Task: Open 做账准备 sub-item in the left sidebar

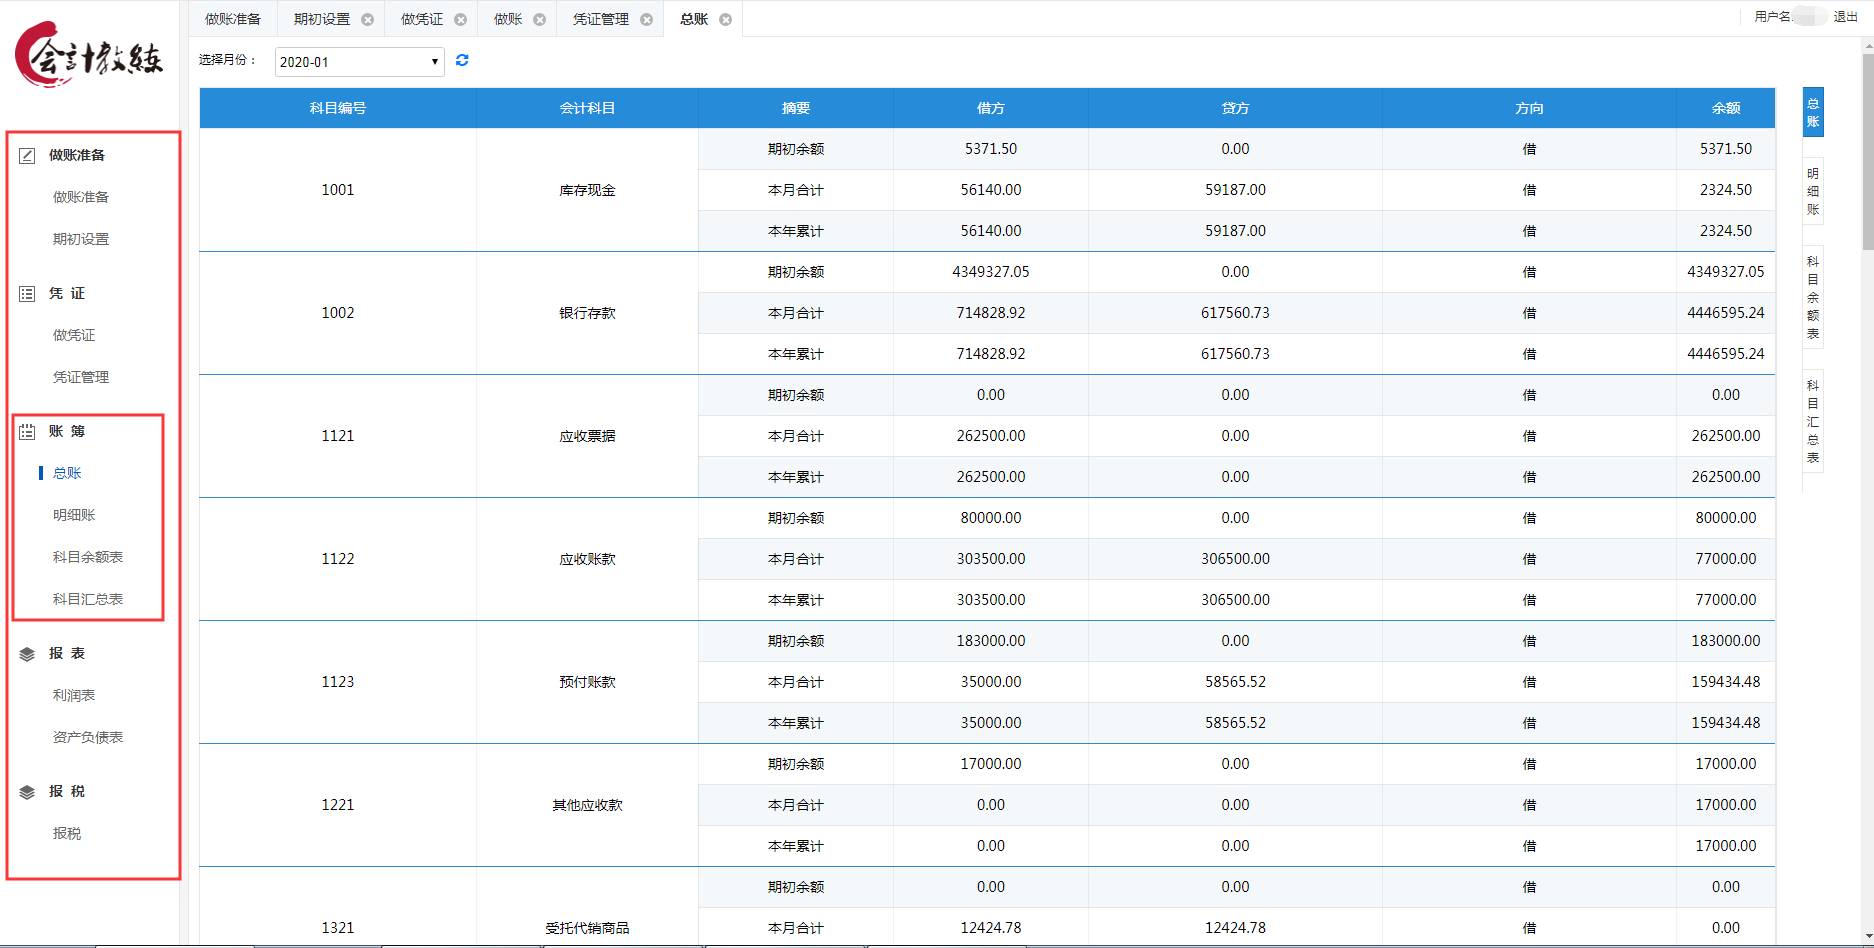Action: [81, 198]
